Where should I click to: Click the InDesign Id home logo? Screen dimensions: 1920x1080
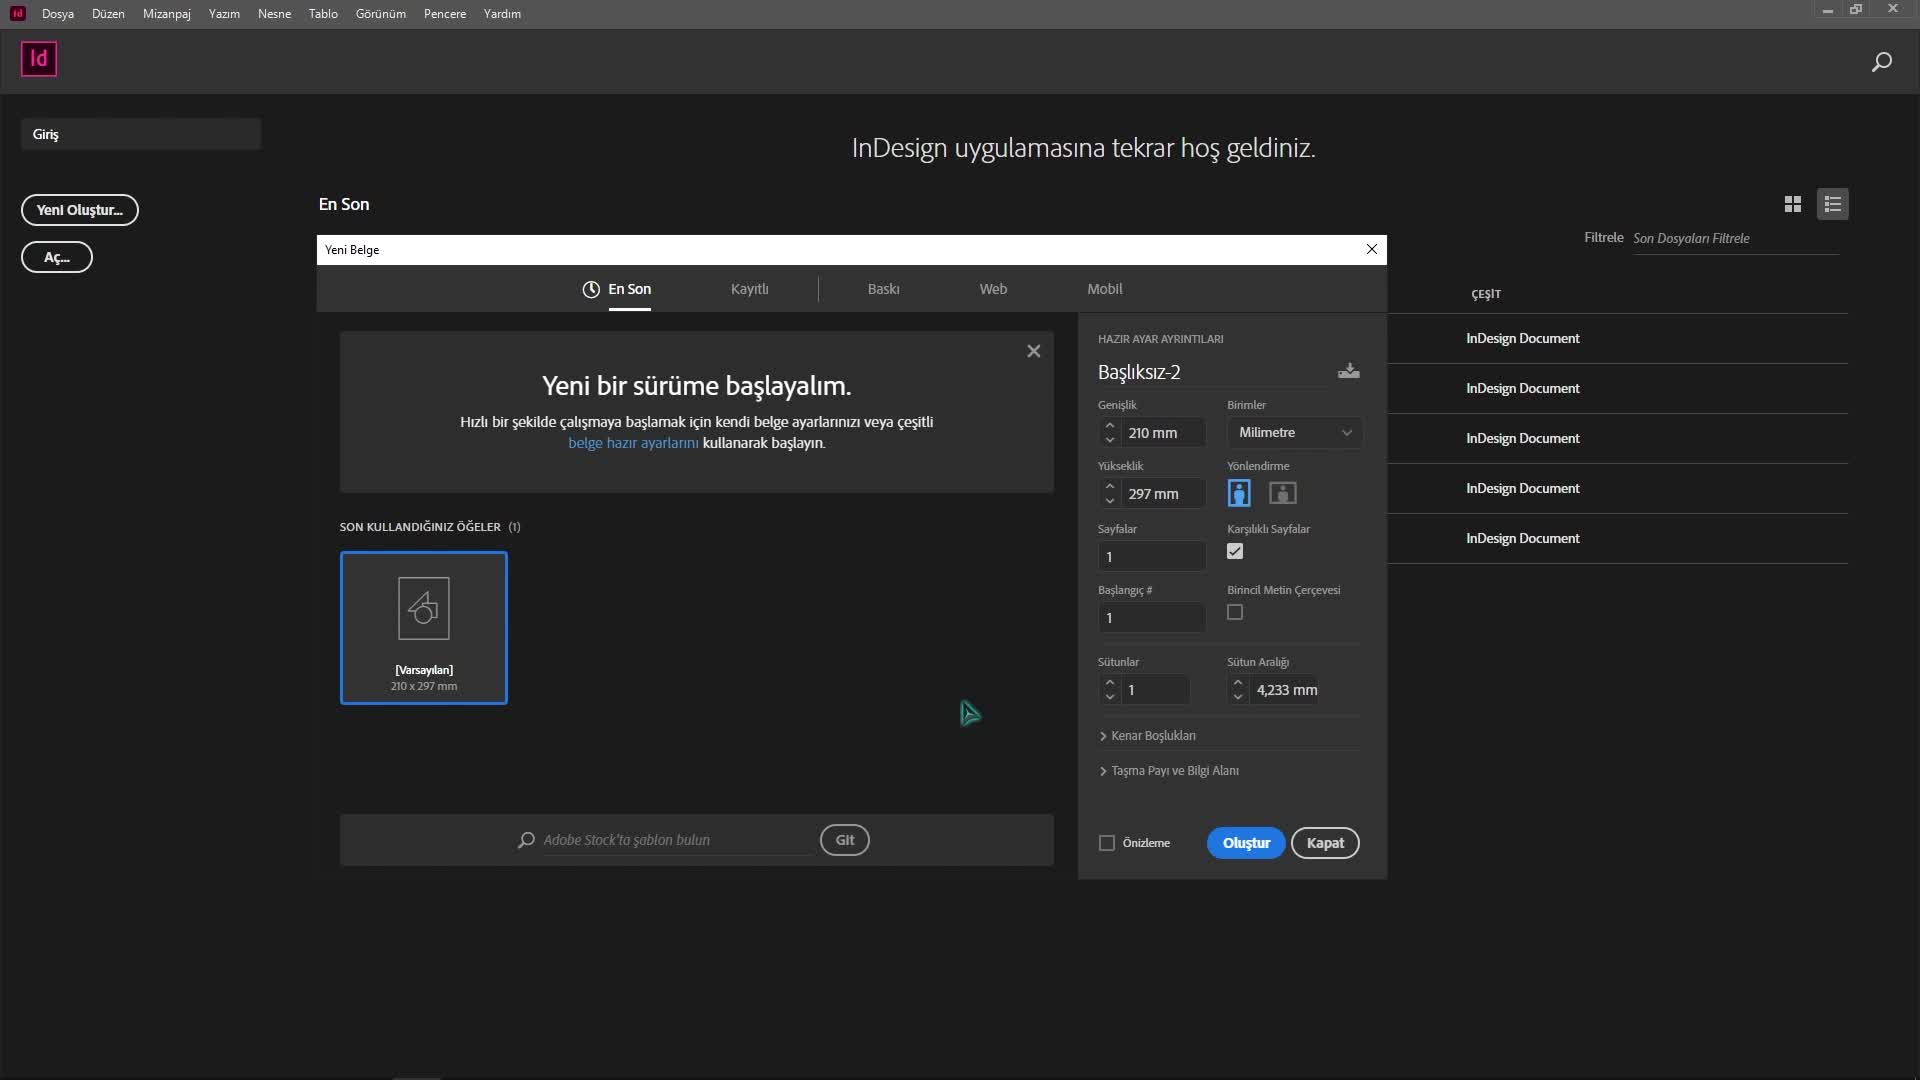tap(39, 59)
